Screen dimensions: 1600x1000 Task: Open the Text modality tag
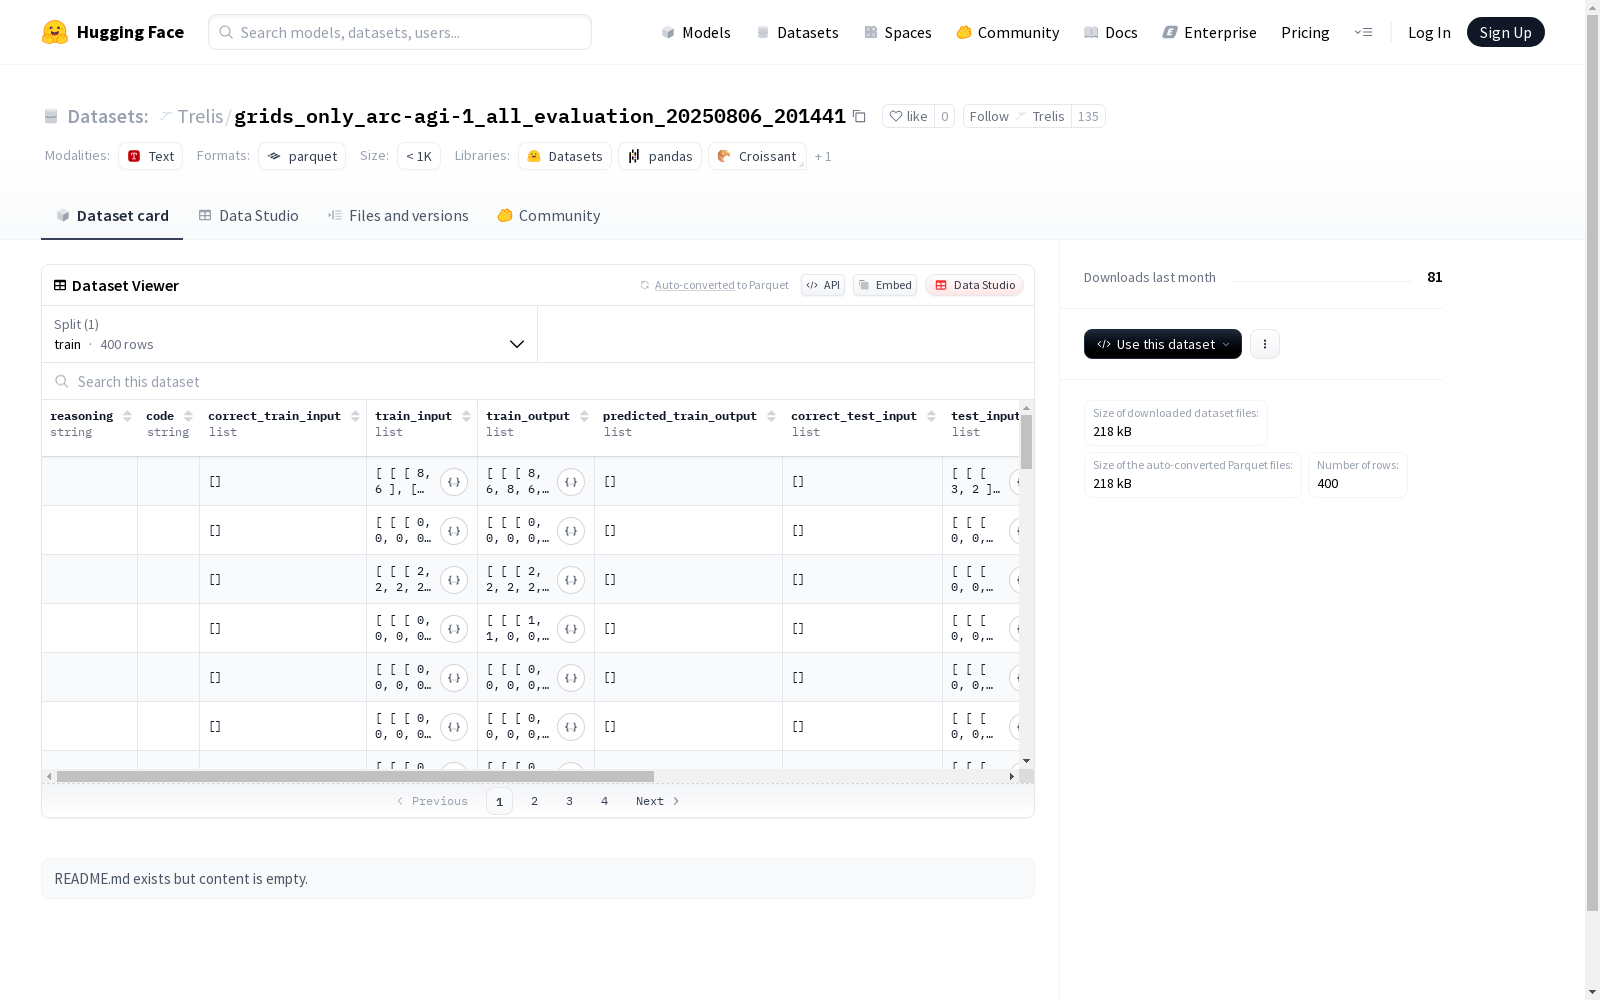[150, 156]
